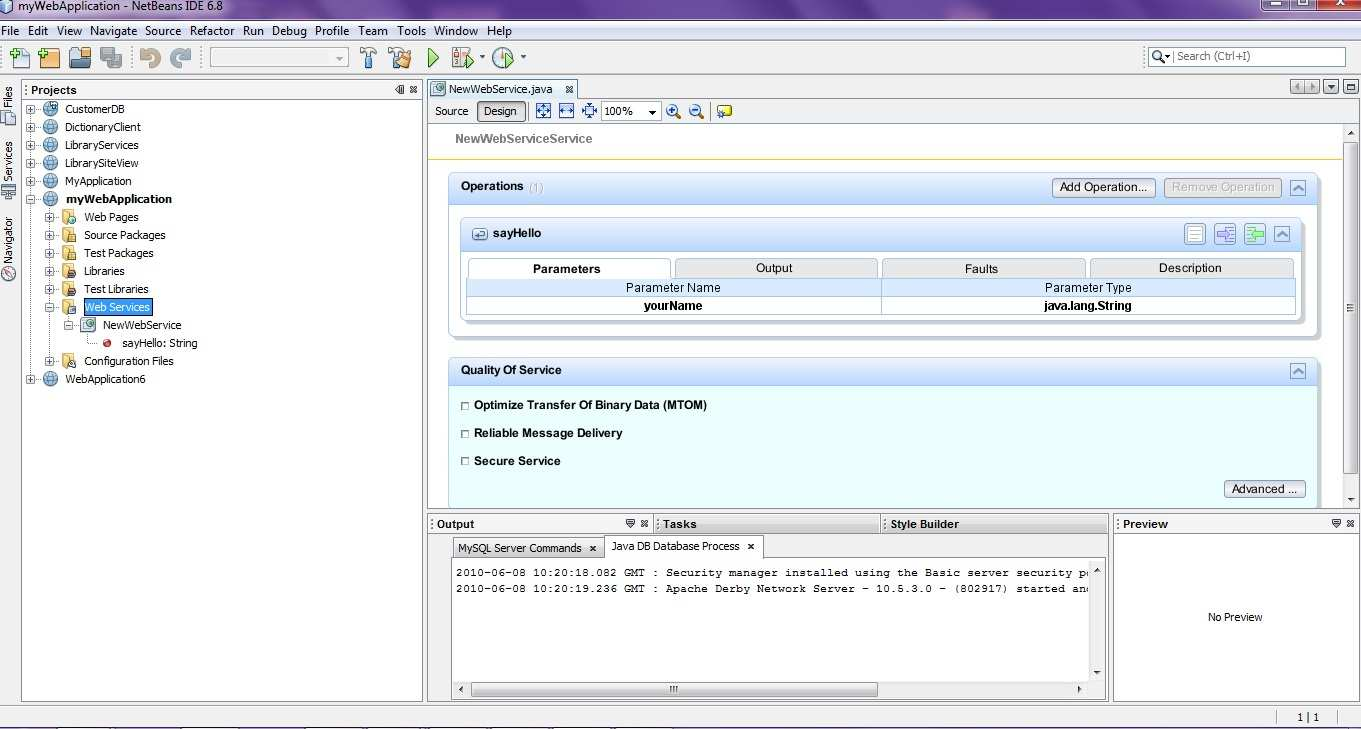Click the Open Project toolbar icon
Screen dimensions: 1361x729
click(80, 58)
